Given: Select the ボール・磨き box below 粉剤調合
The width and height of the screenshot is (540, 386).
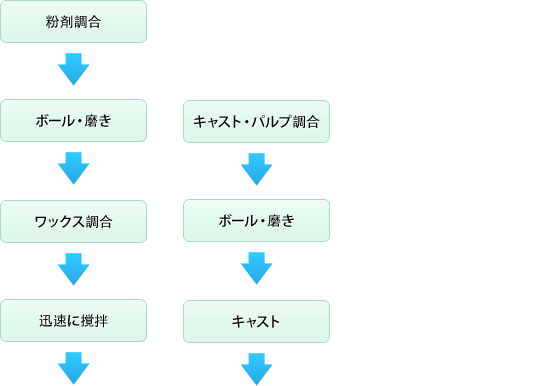Looking at the screenshot, I should coord(73,121).
